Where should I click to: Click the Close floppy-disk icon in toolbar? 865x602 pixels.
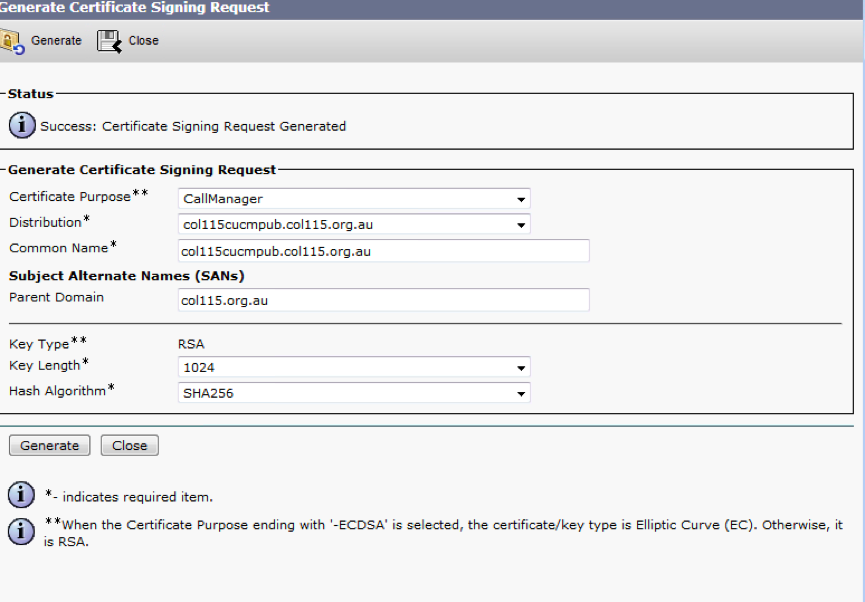[x=109, y=41]
